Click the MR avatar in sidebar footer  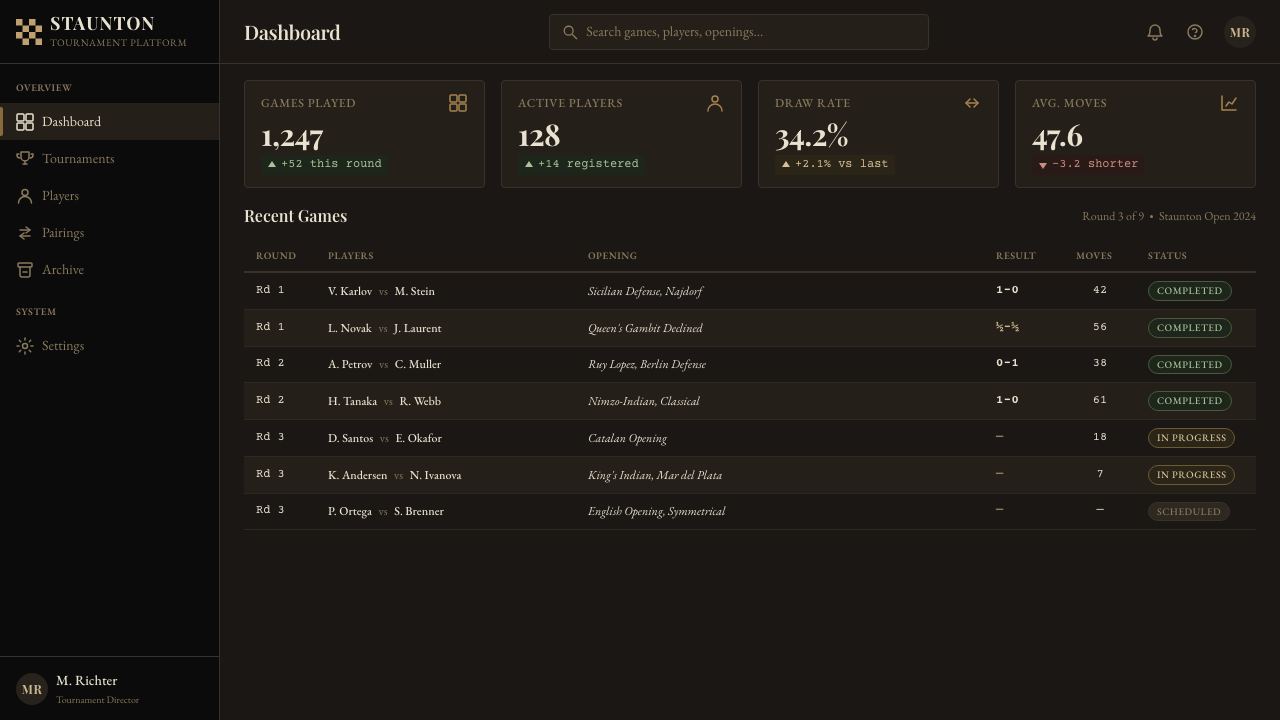click(32, 689)
